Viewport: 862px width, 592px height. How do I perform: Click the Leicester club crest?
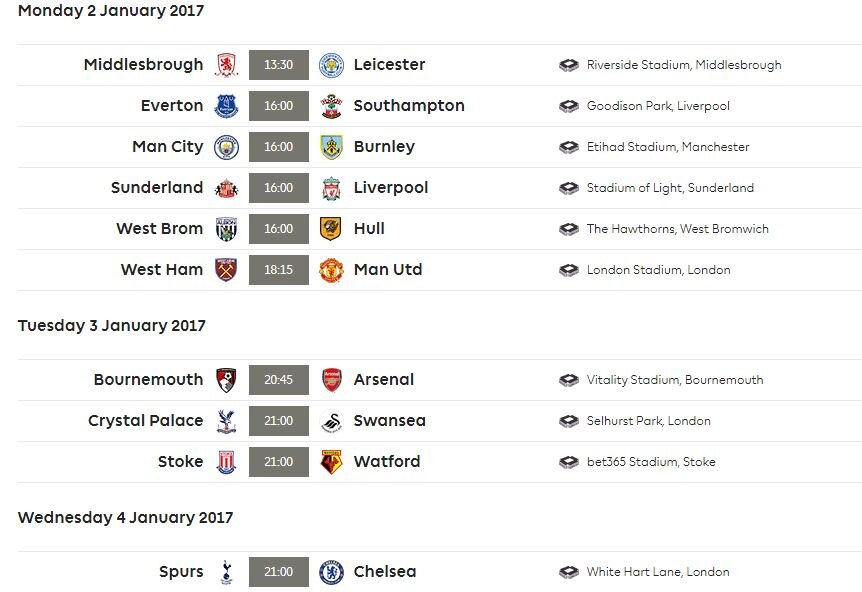click(x=331, y=65)
